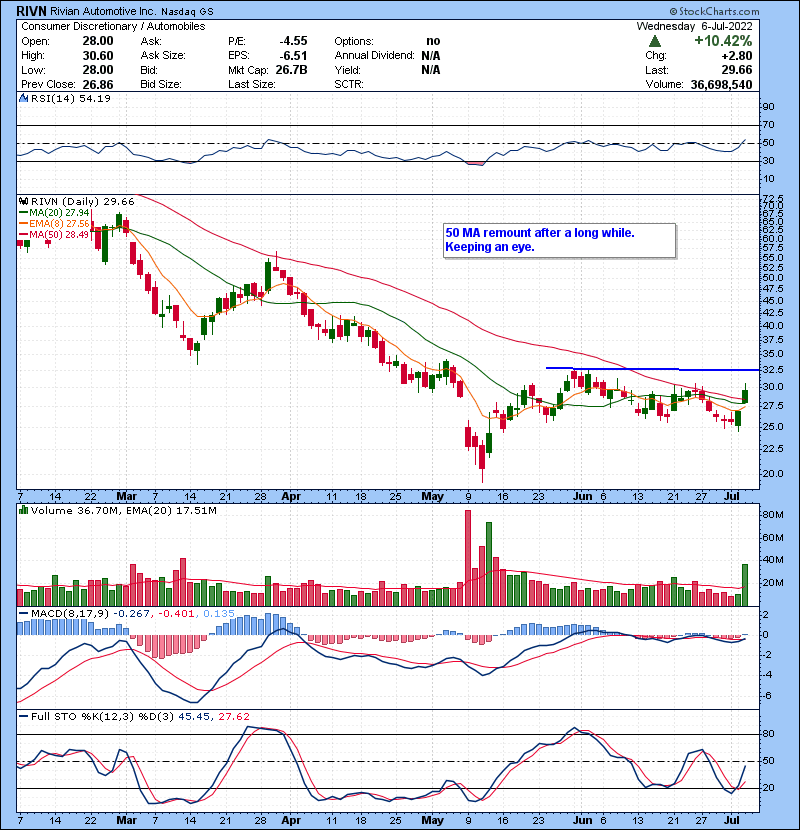Click the MA(20) 27.94 legend entry
Image resolution: width=800 pixels, height=830 pixels.
(x=55, y=212)
